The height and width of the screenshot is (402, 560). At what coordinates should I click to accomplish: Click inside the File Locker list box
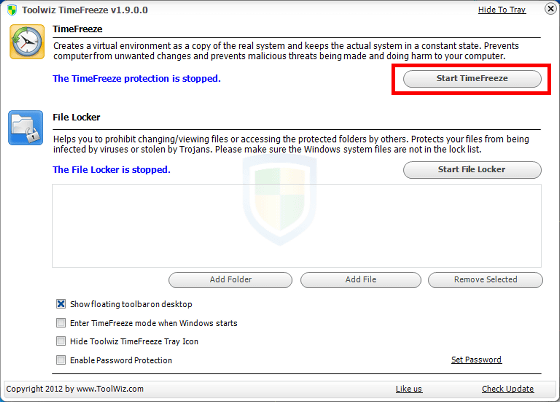[297, 226]
